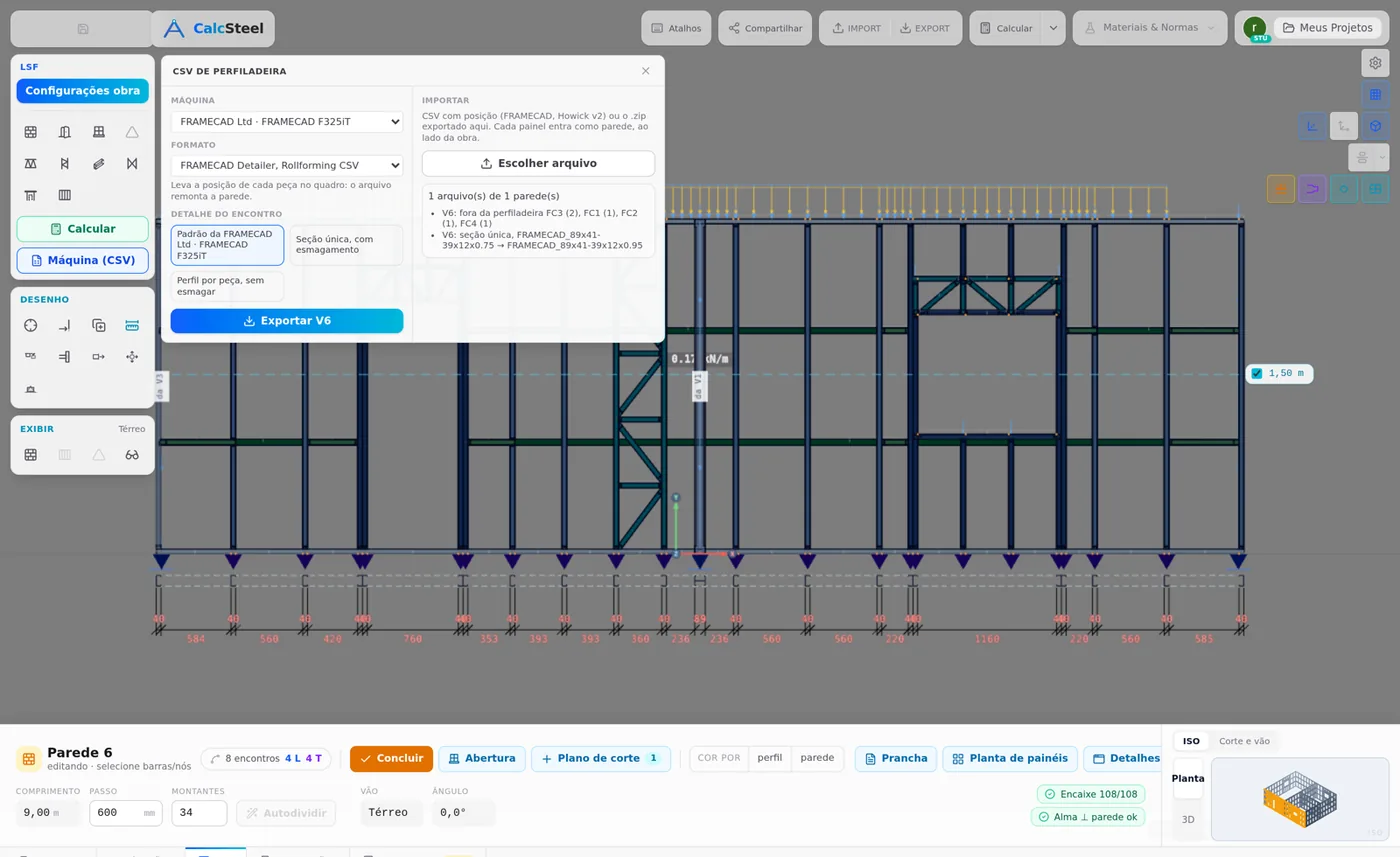
Task: Click the gray axis triad icon
Action: click(1344, 126)
